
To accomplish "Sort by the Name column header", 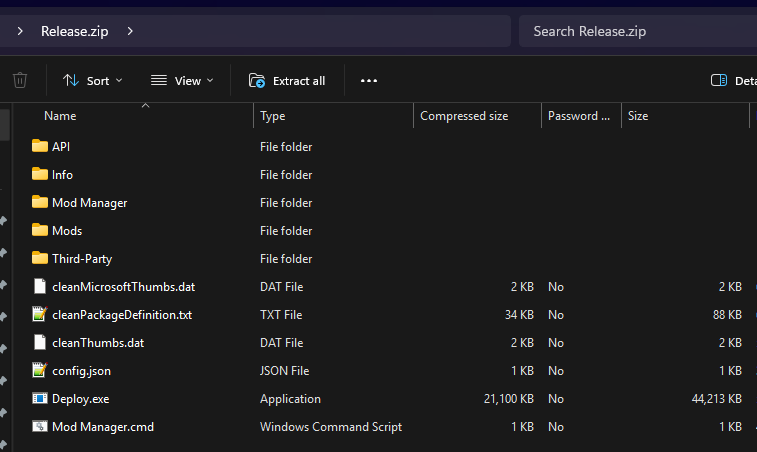I will click(x=60, y=116).
